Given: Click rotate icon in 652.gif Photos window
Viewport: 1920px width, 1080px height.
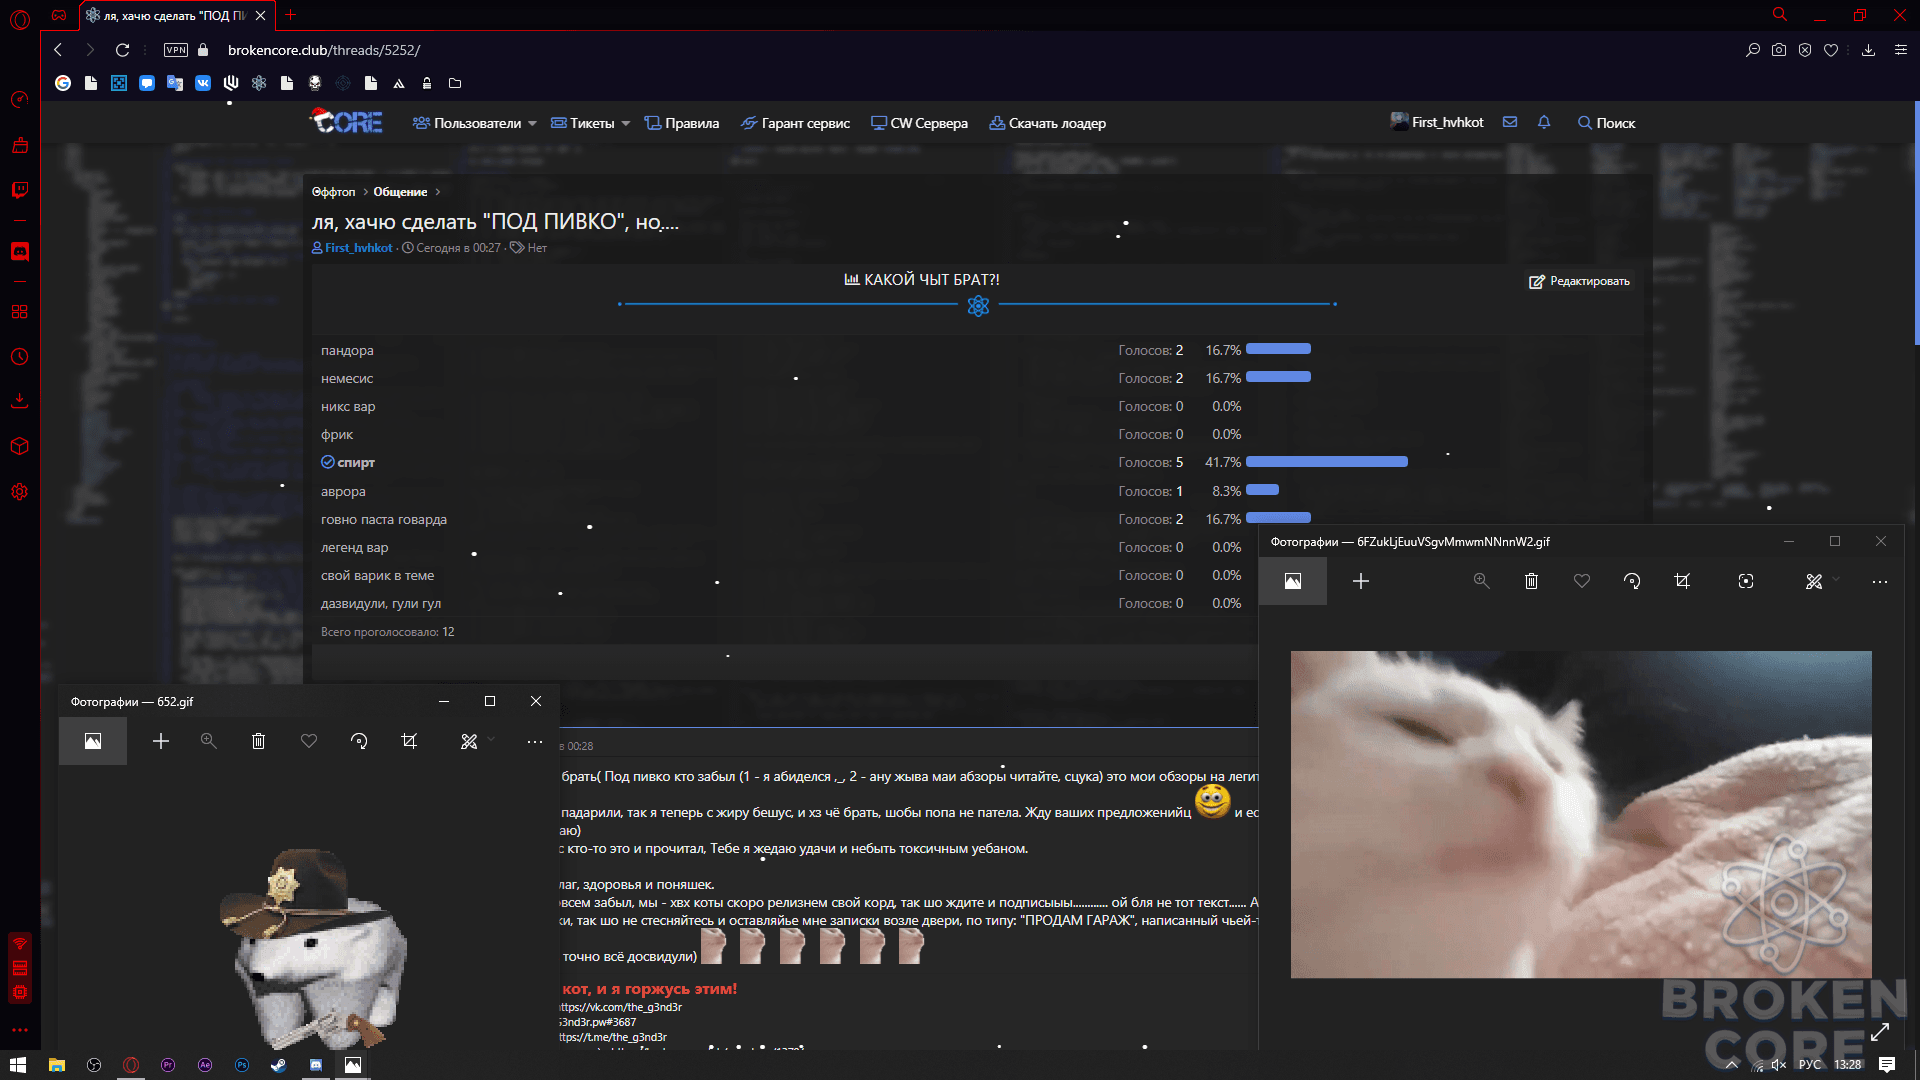Looking at the screenshot, I should [x=359, y=741].
